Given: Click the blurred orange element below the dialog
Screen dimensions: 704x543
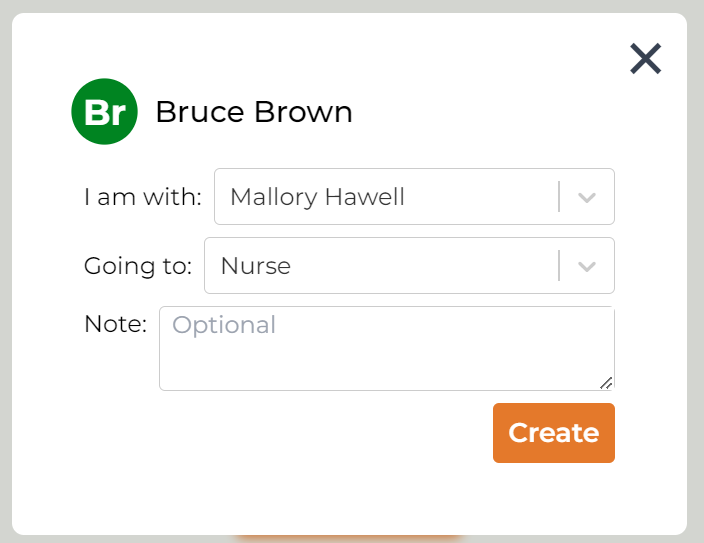Looking at the screenshot, I should pyautogui.click(x=350, y=539).
